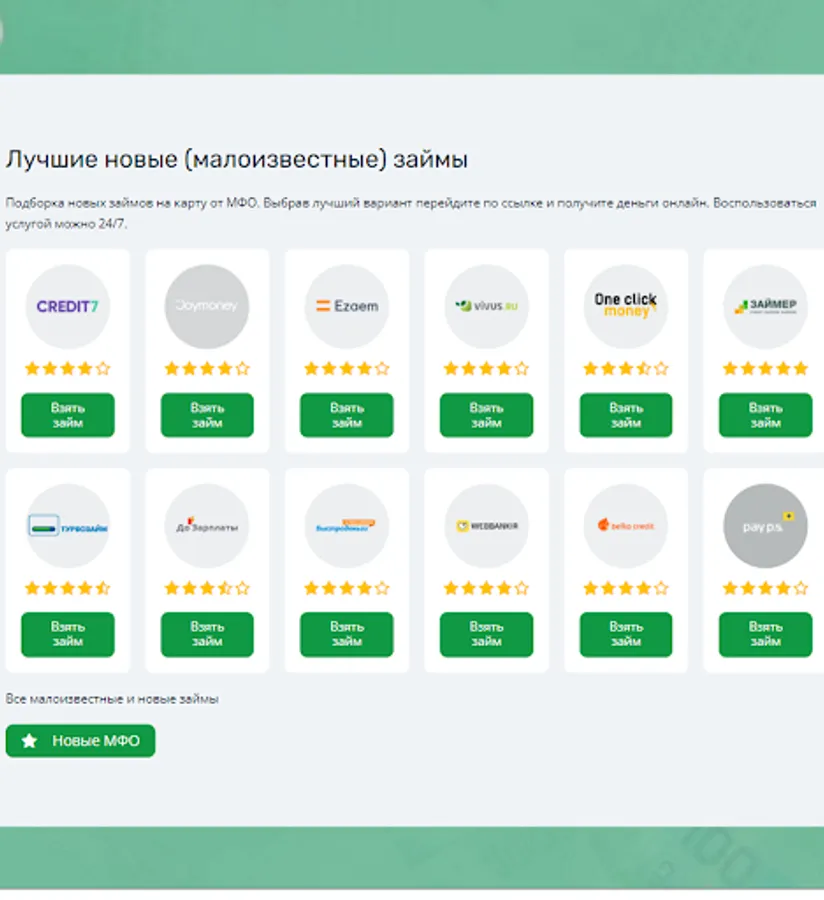Take a loan from Ezaem
The image size is (824, 900).
347,415
